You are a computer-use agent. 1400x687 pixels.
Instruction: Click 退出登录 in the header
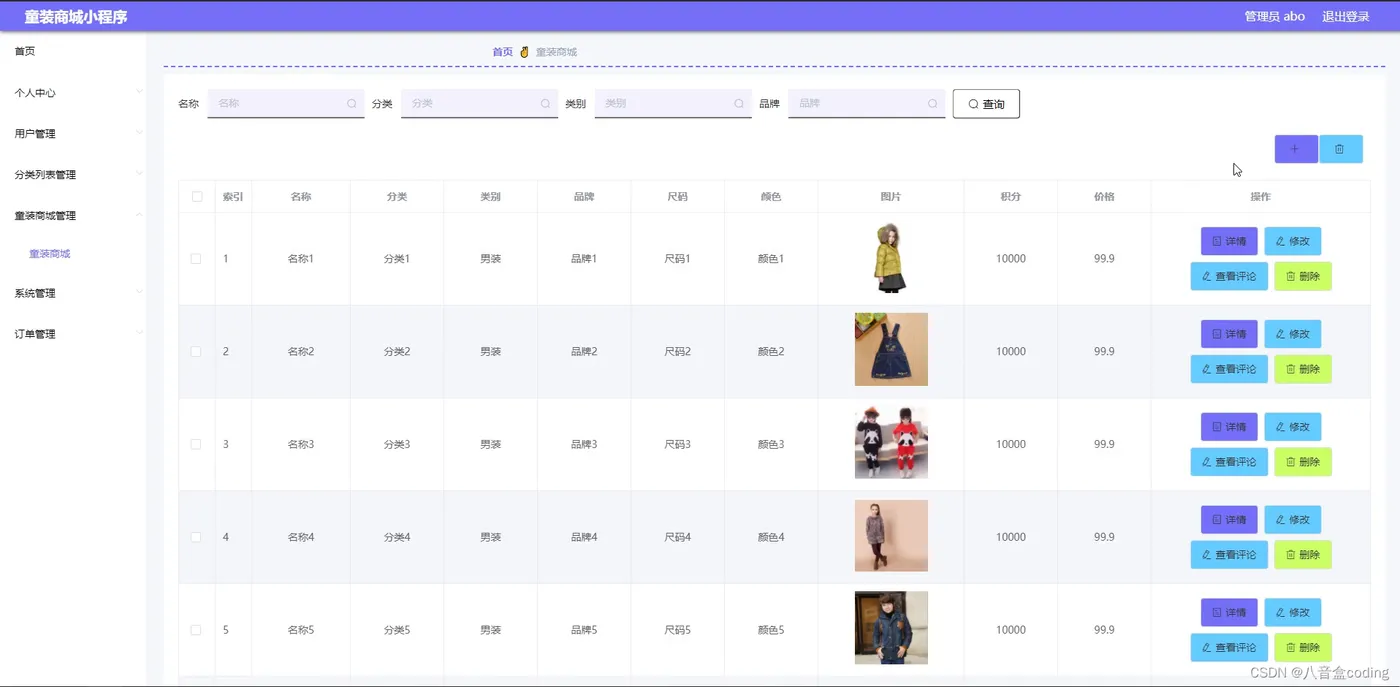pyautogui.click(x=1345, y=16)
